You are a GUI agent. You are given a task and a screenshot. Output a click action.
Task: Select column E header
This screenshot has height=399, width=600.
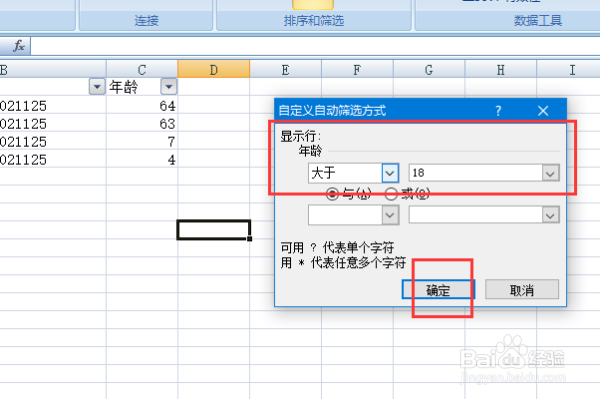[285, 70]
